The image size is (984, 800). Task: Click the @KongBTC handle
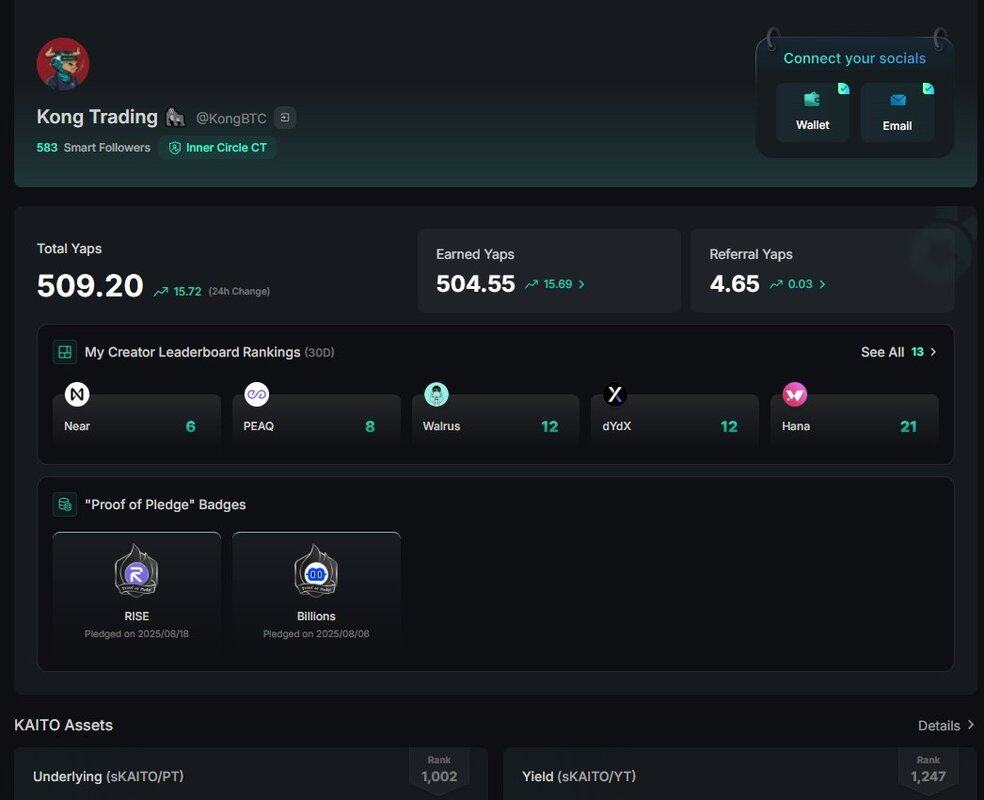231,118
